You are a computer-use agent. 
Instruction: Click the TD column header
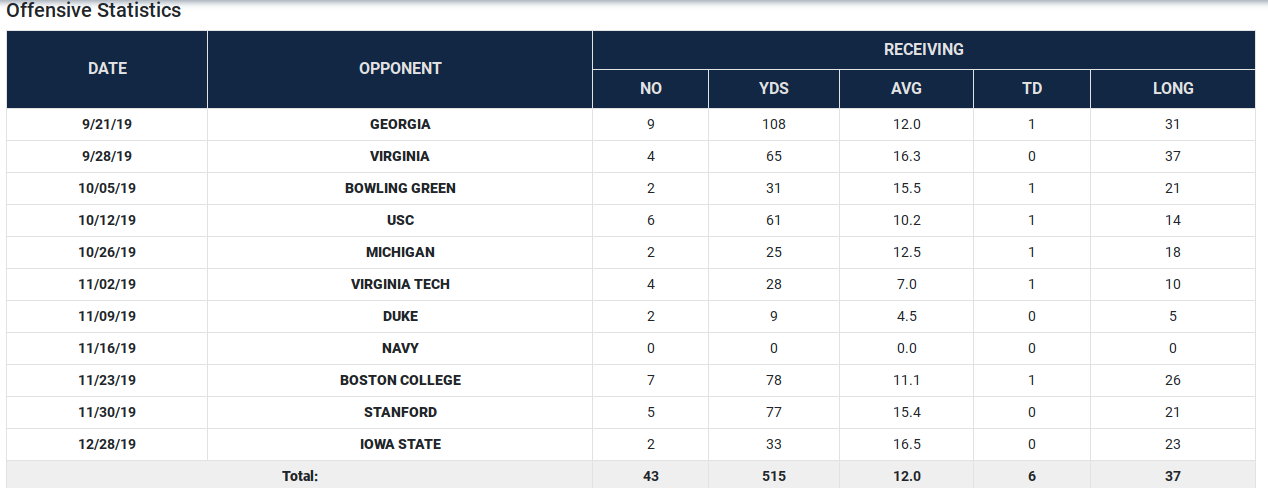1032,88
